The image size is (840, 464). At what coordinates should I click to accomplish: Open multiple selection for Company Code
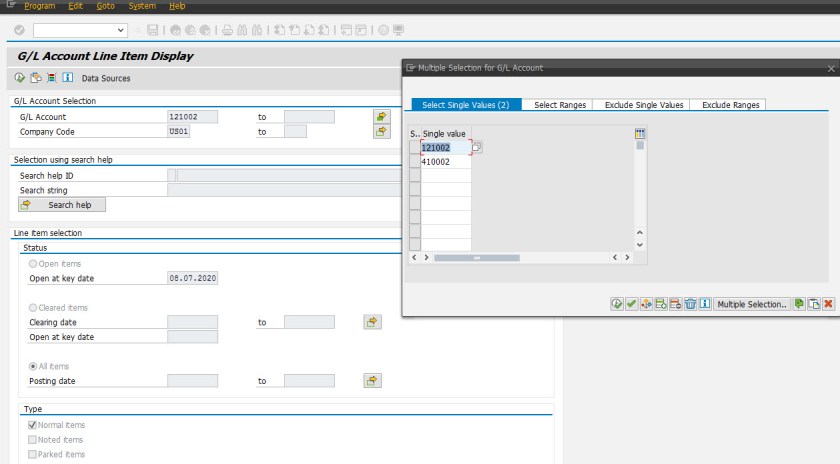point(381,131)
